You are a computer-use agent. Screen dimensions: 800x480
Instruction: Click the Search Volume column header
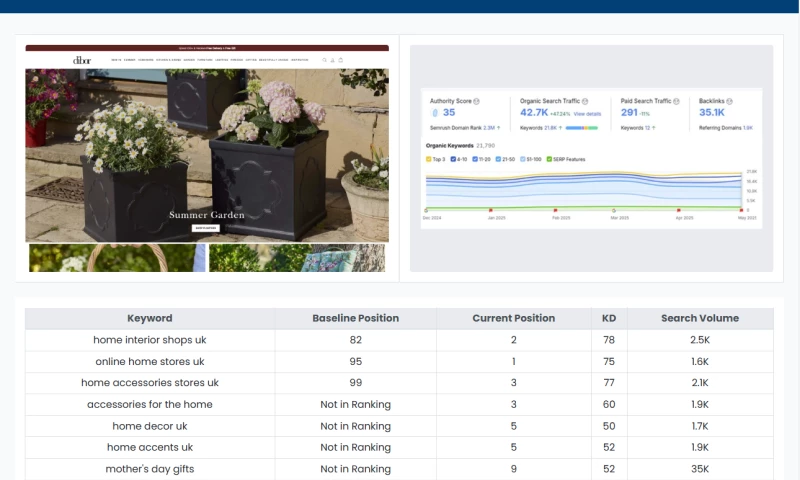click(699, 318)
